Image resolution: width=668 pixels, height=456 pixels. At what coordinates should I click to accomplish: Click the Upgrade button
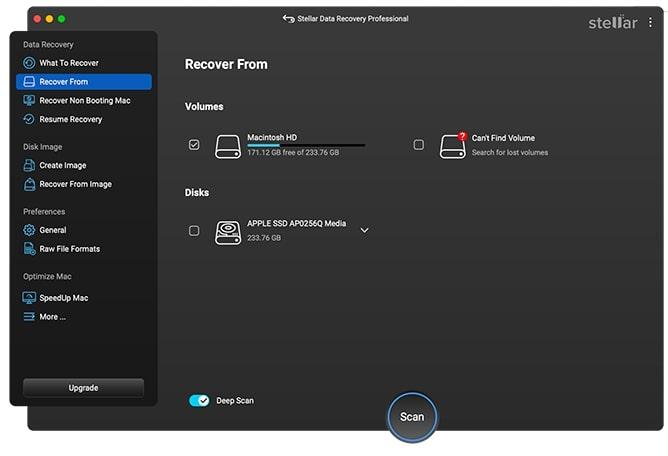(84, 388)
